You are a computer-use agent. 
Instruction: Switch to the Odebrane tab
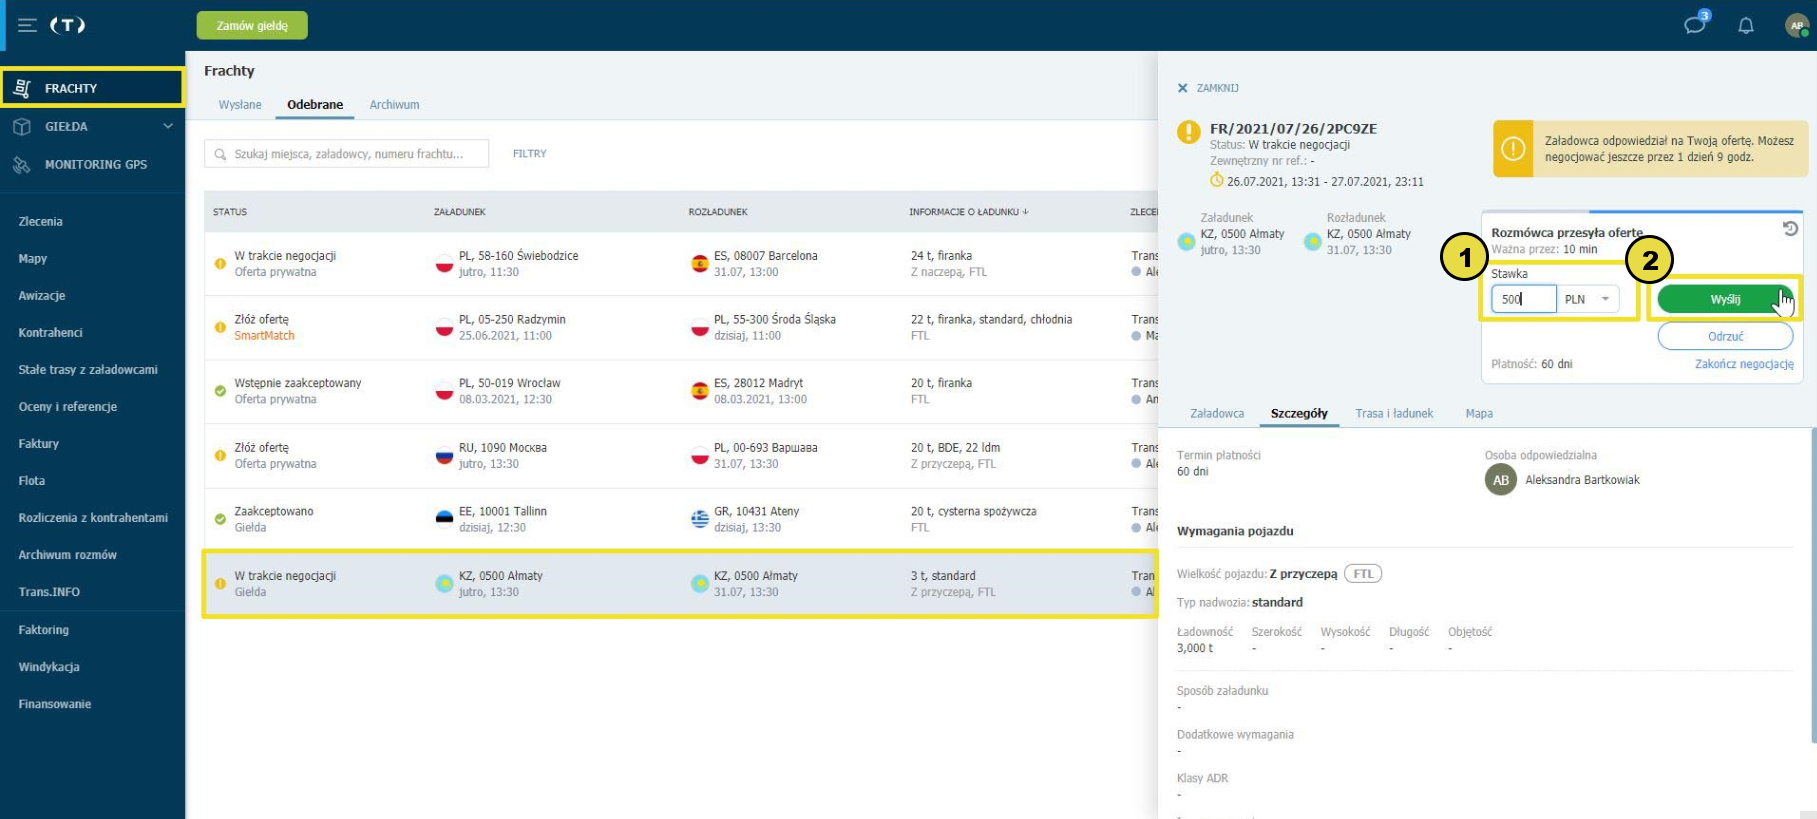[x=315, y=104]
